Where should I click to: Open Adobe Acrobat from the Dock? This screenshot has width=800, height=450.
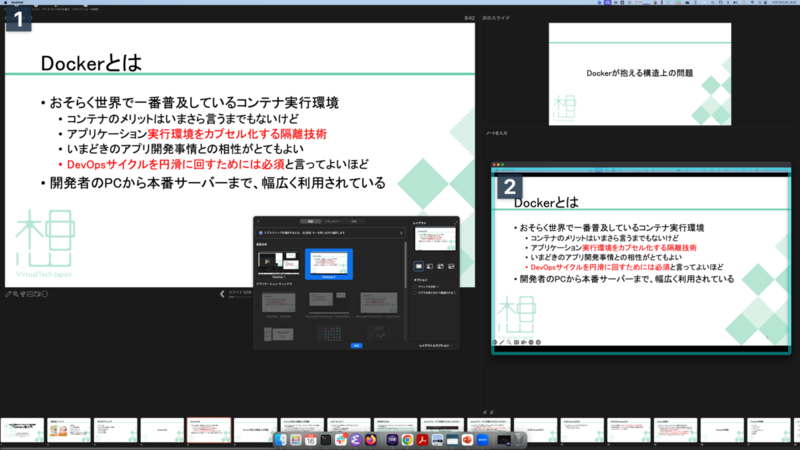tap(422, 440)
